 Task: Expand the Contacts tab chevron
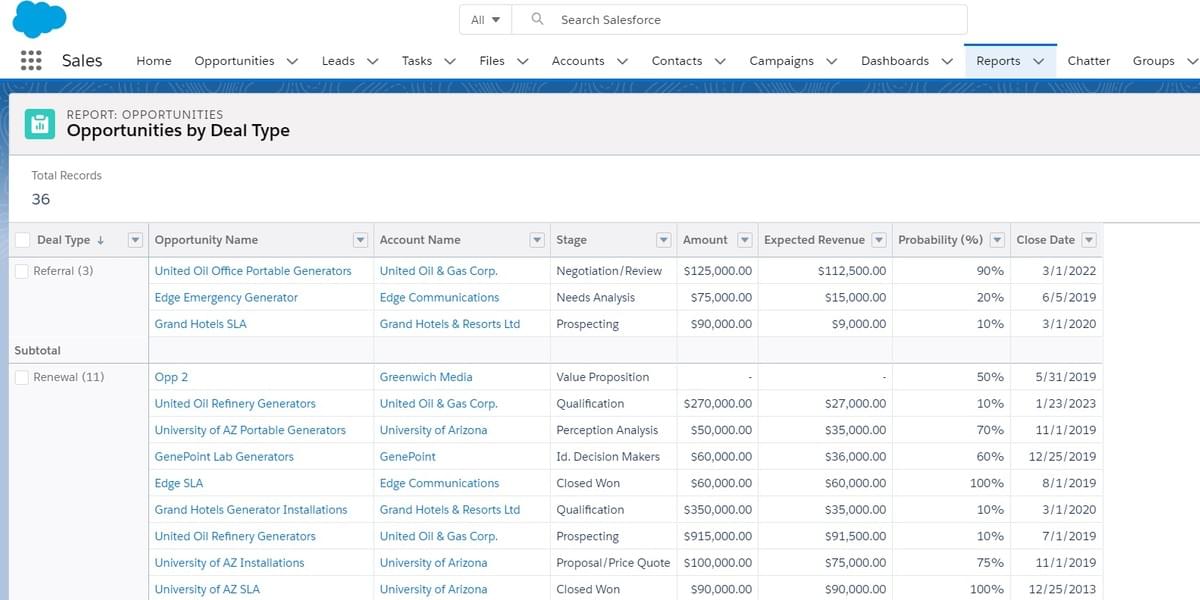720,61
